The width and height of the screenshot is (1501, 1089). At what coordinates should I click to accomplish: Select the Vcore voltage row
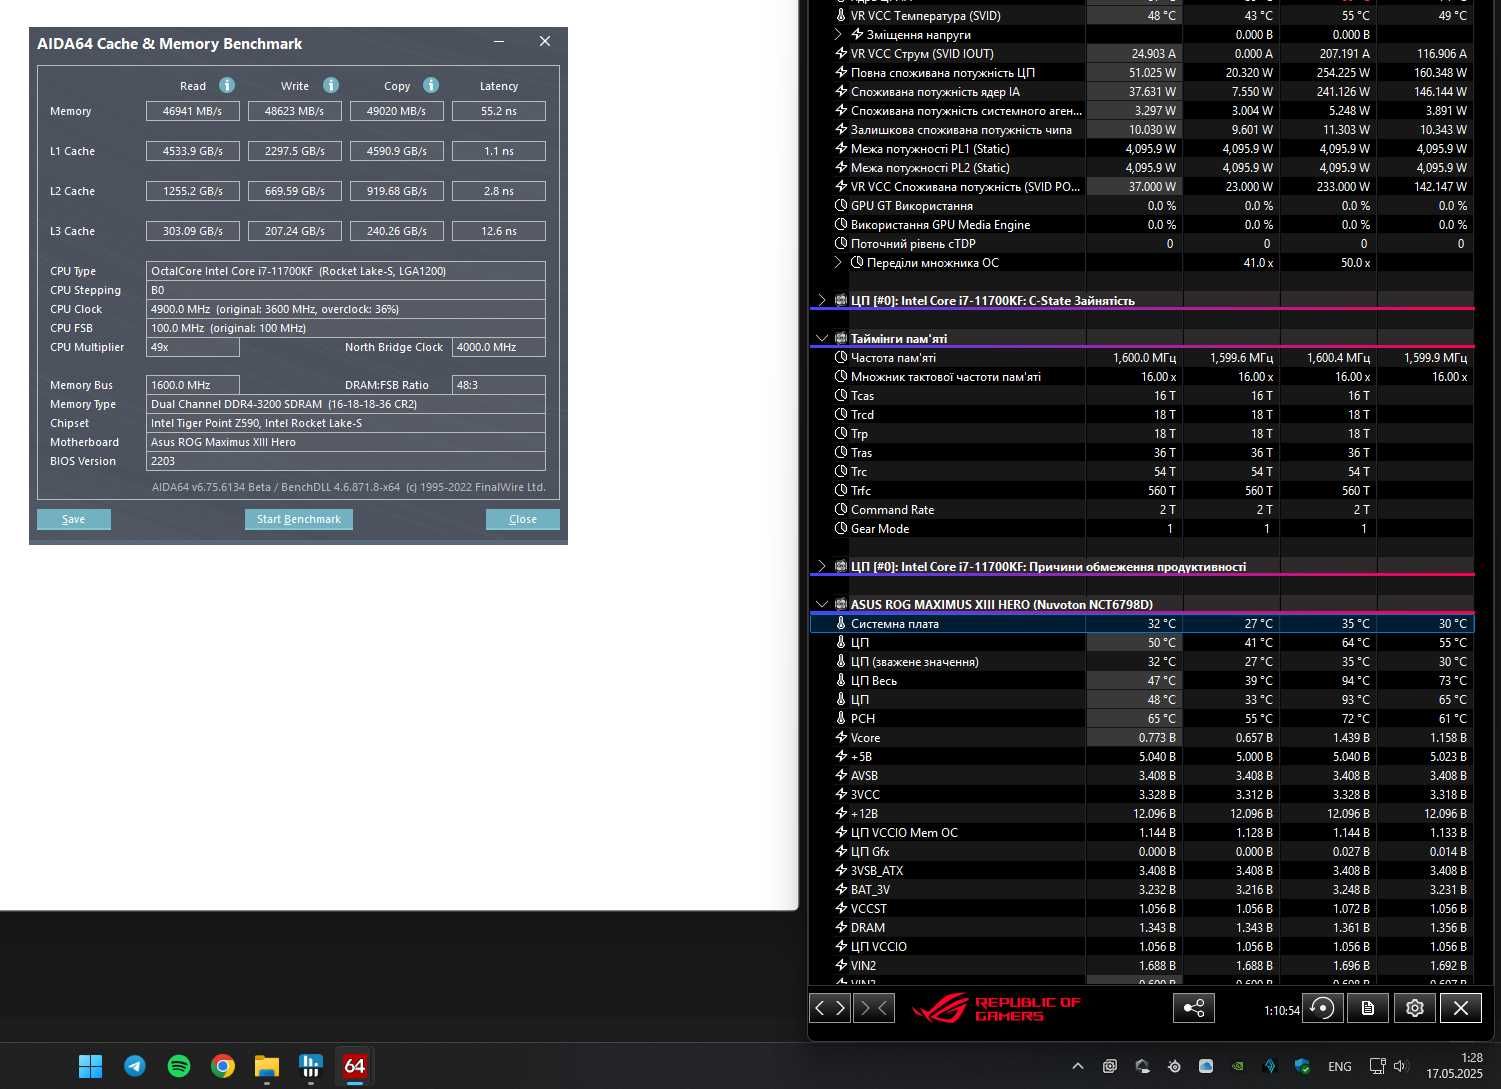coord(1141,737)
